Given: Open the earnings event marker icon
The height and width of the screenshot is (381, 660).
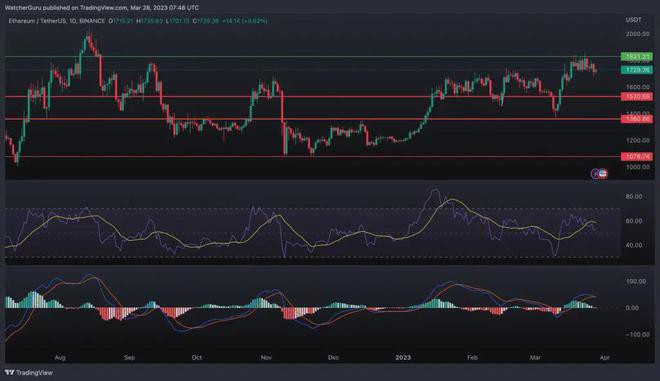Looking at the screenshot, I should point(596,173).
